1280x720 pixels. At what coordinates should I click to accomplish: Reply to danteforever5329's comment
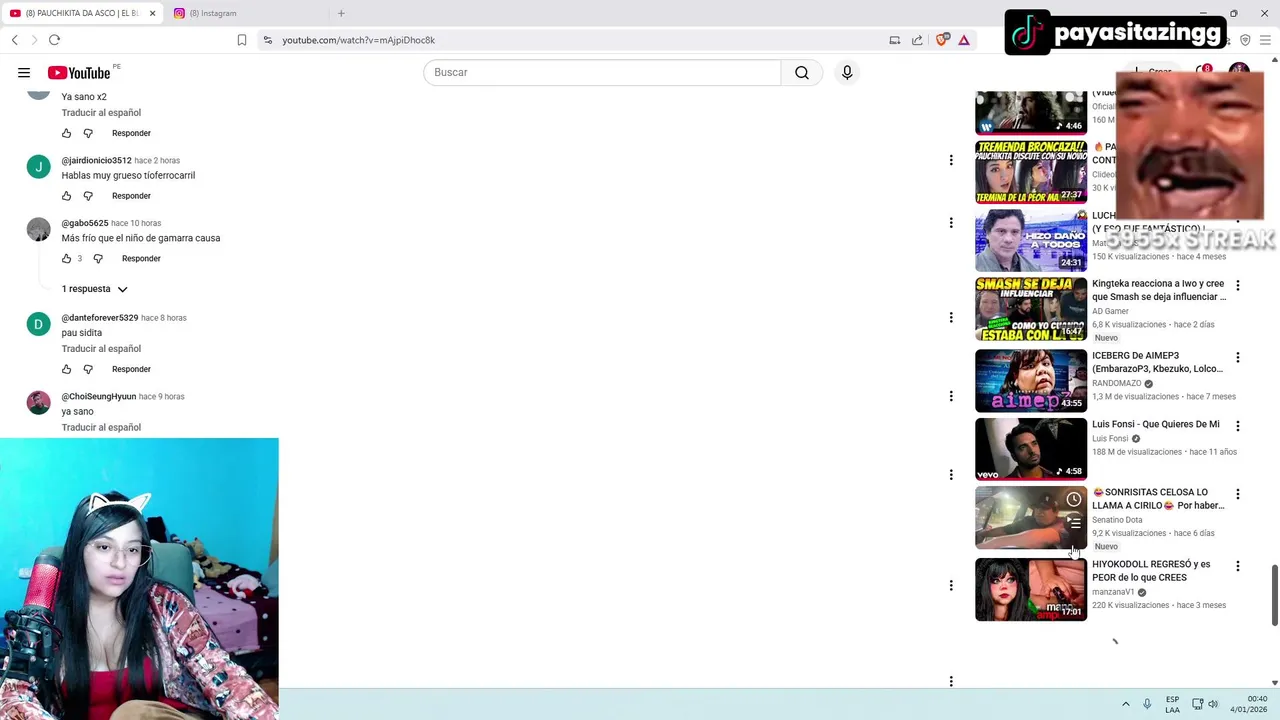(131, 369)
